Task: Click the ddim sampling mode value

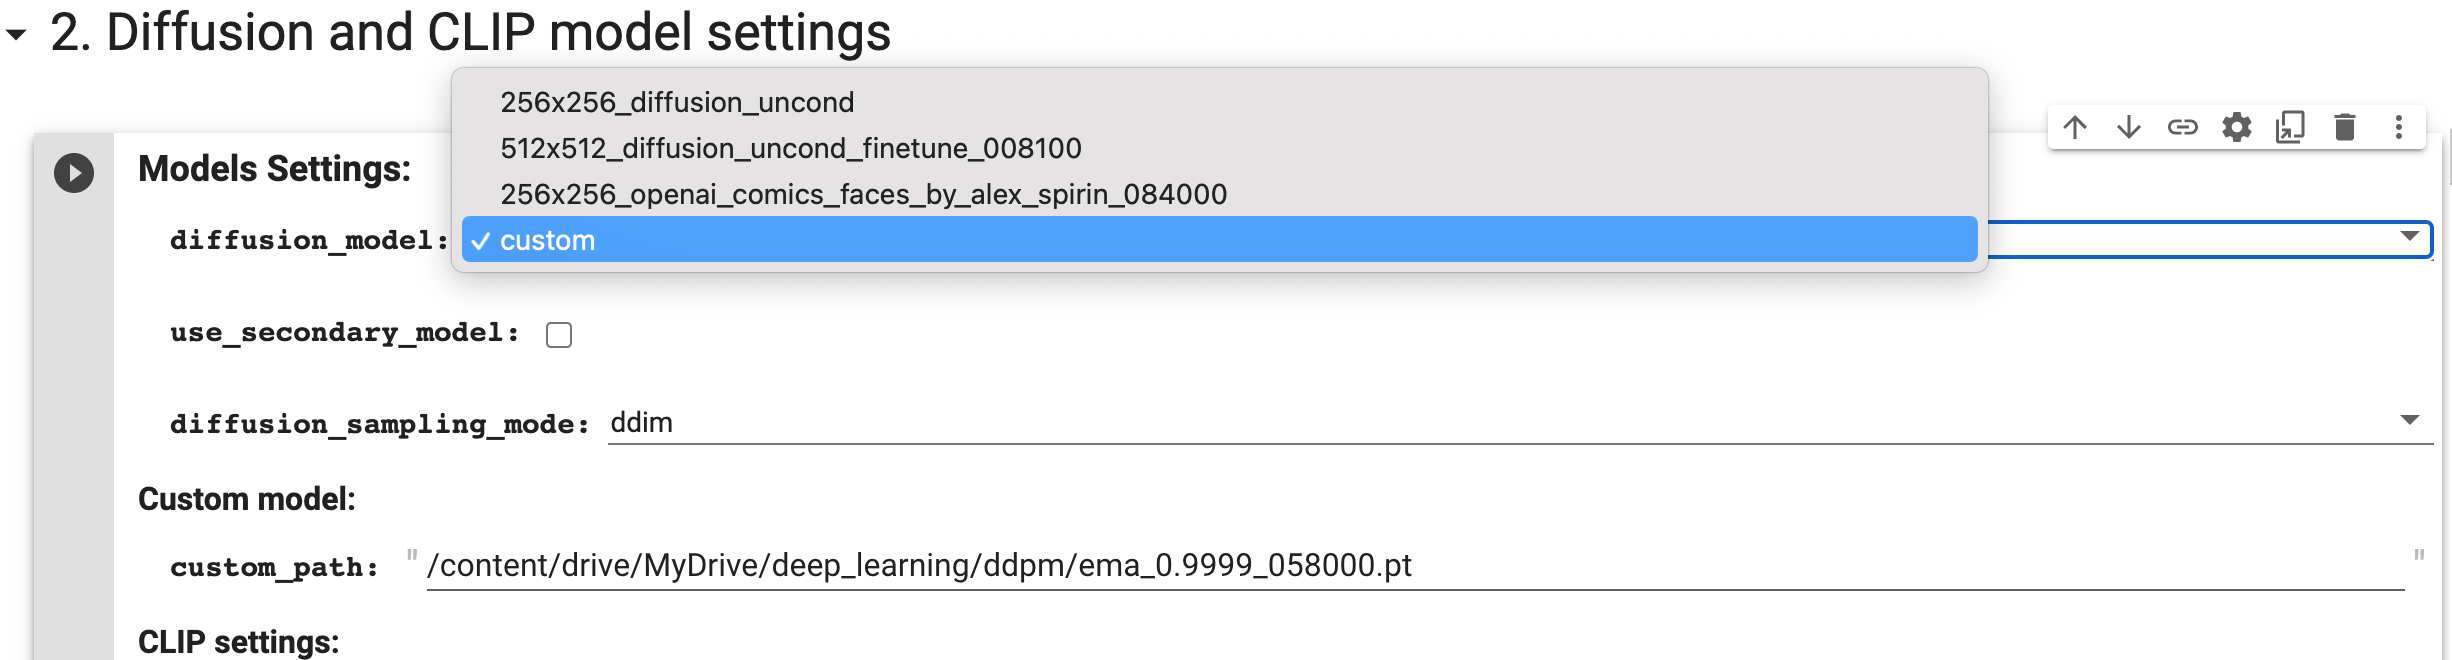Action: coord(642,422)
